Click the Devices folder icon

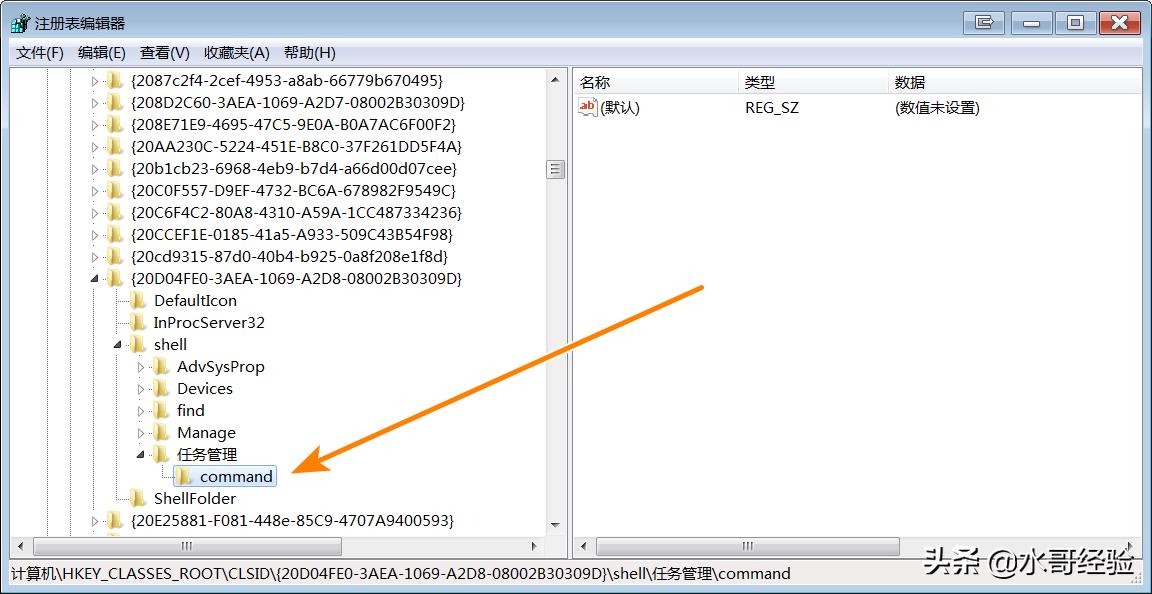pyautogui.click(x=161, y=388)
